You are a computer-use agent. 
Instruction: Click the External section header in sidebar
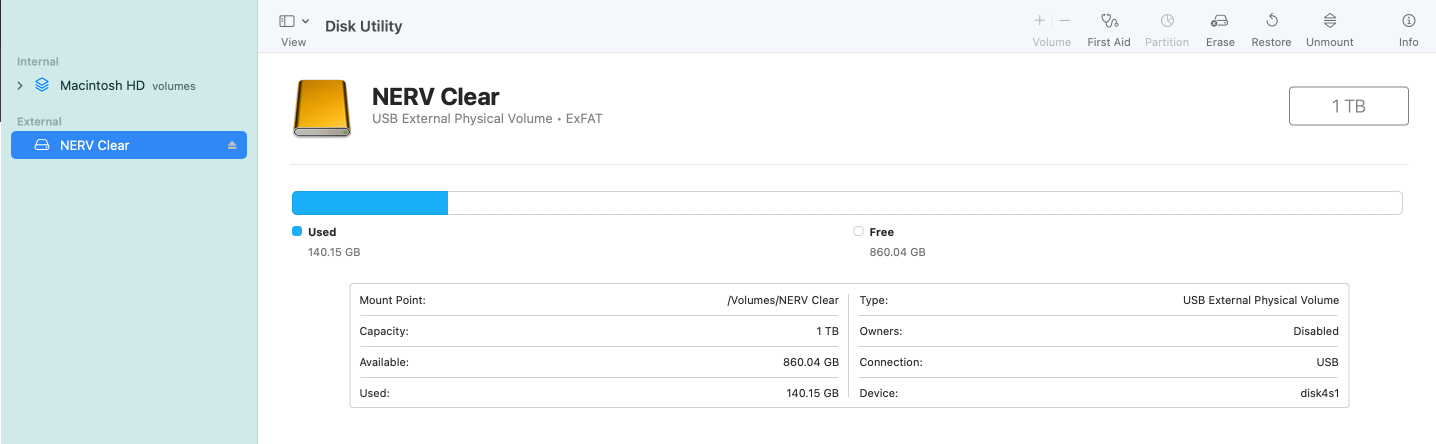click(39, 122)
